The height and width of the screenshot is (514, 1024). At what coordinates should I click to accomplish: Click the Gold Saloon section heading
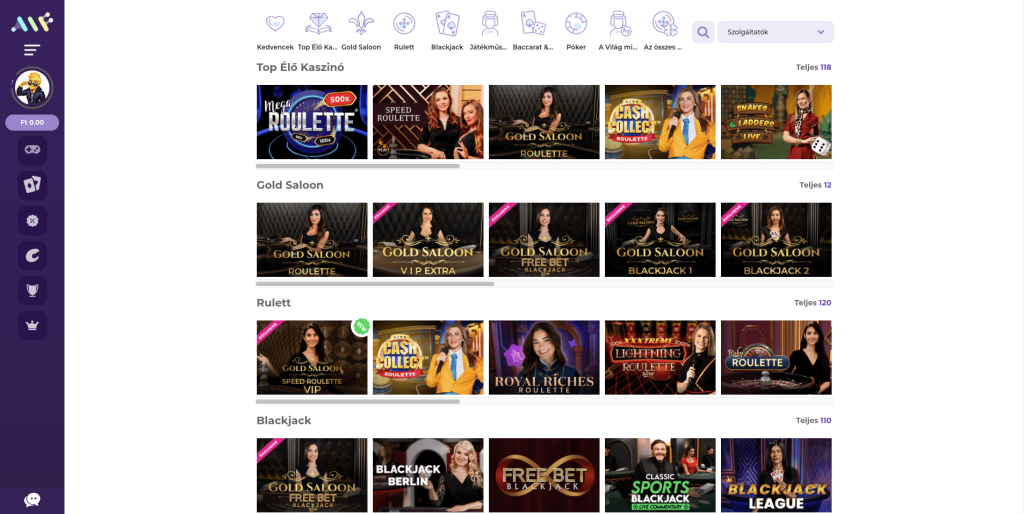[x=290, y=185]
